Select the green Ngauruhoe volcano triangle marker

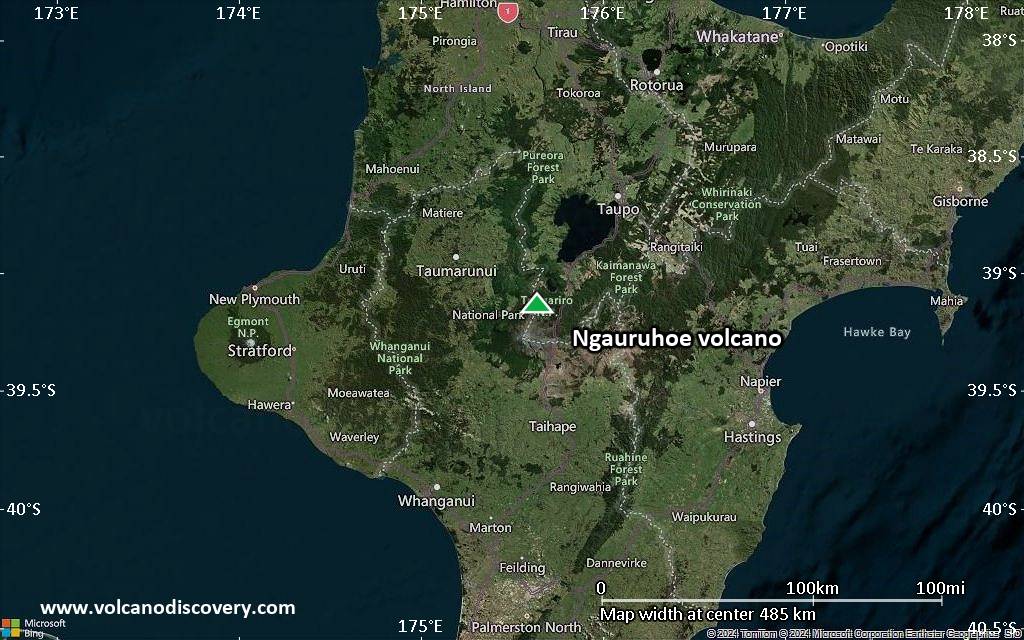tap(536, 304)
